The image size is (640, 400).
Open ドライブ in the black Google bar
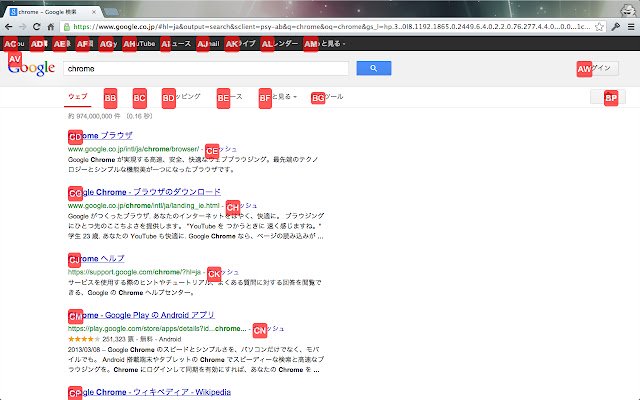point(240,44)
